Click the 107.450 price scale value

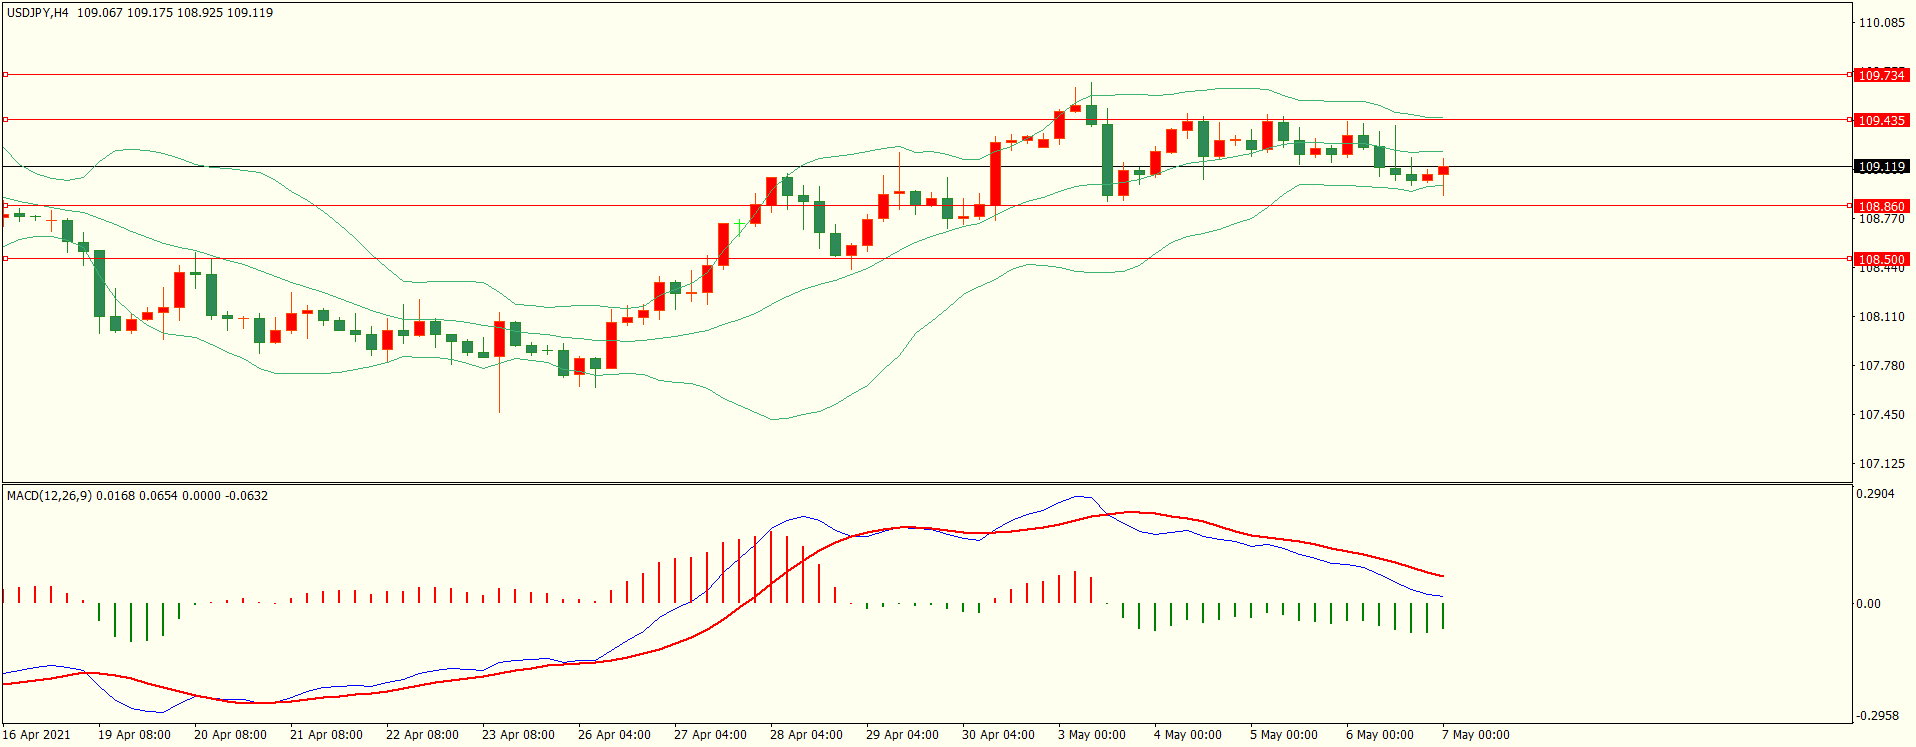(x=1881, y=415)
